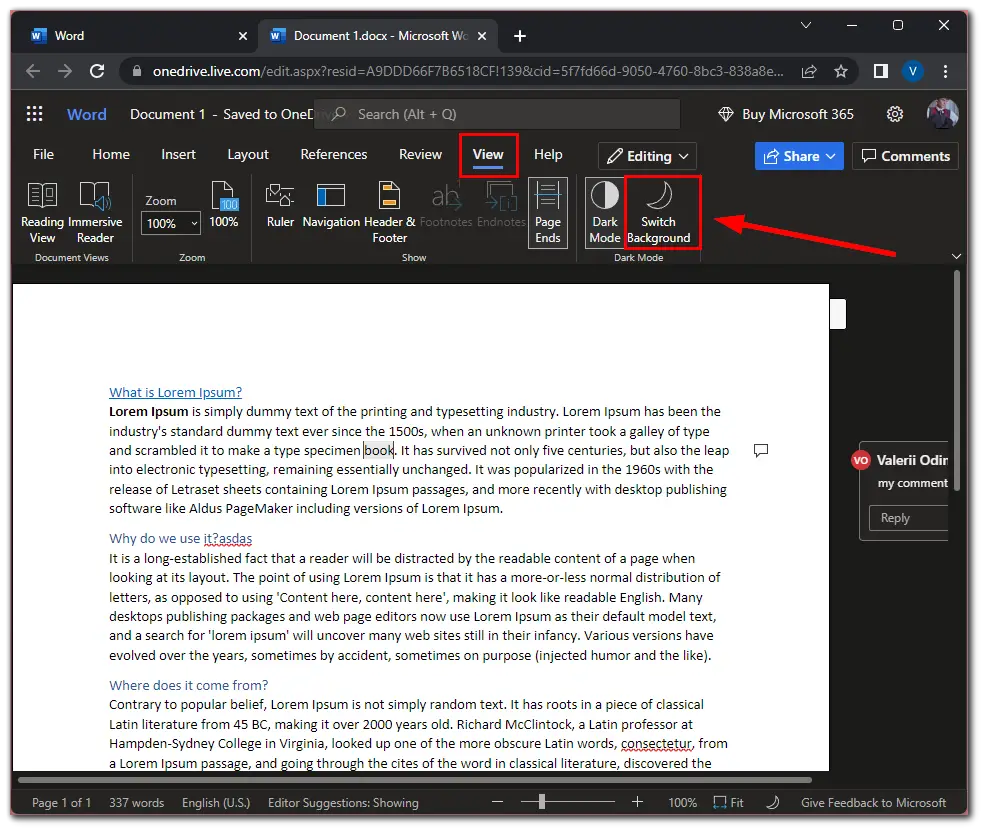Image resolution: width=986 pixels, height=833 pixels.
Task: Click the '337 words' count
Action: (x=136, y=802)
